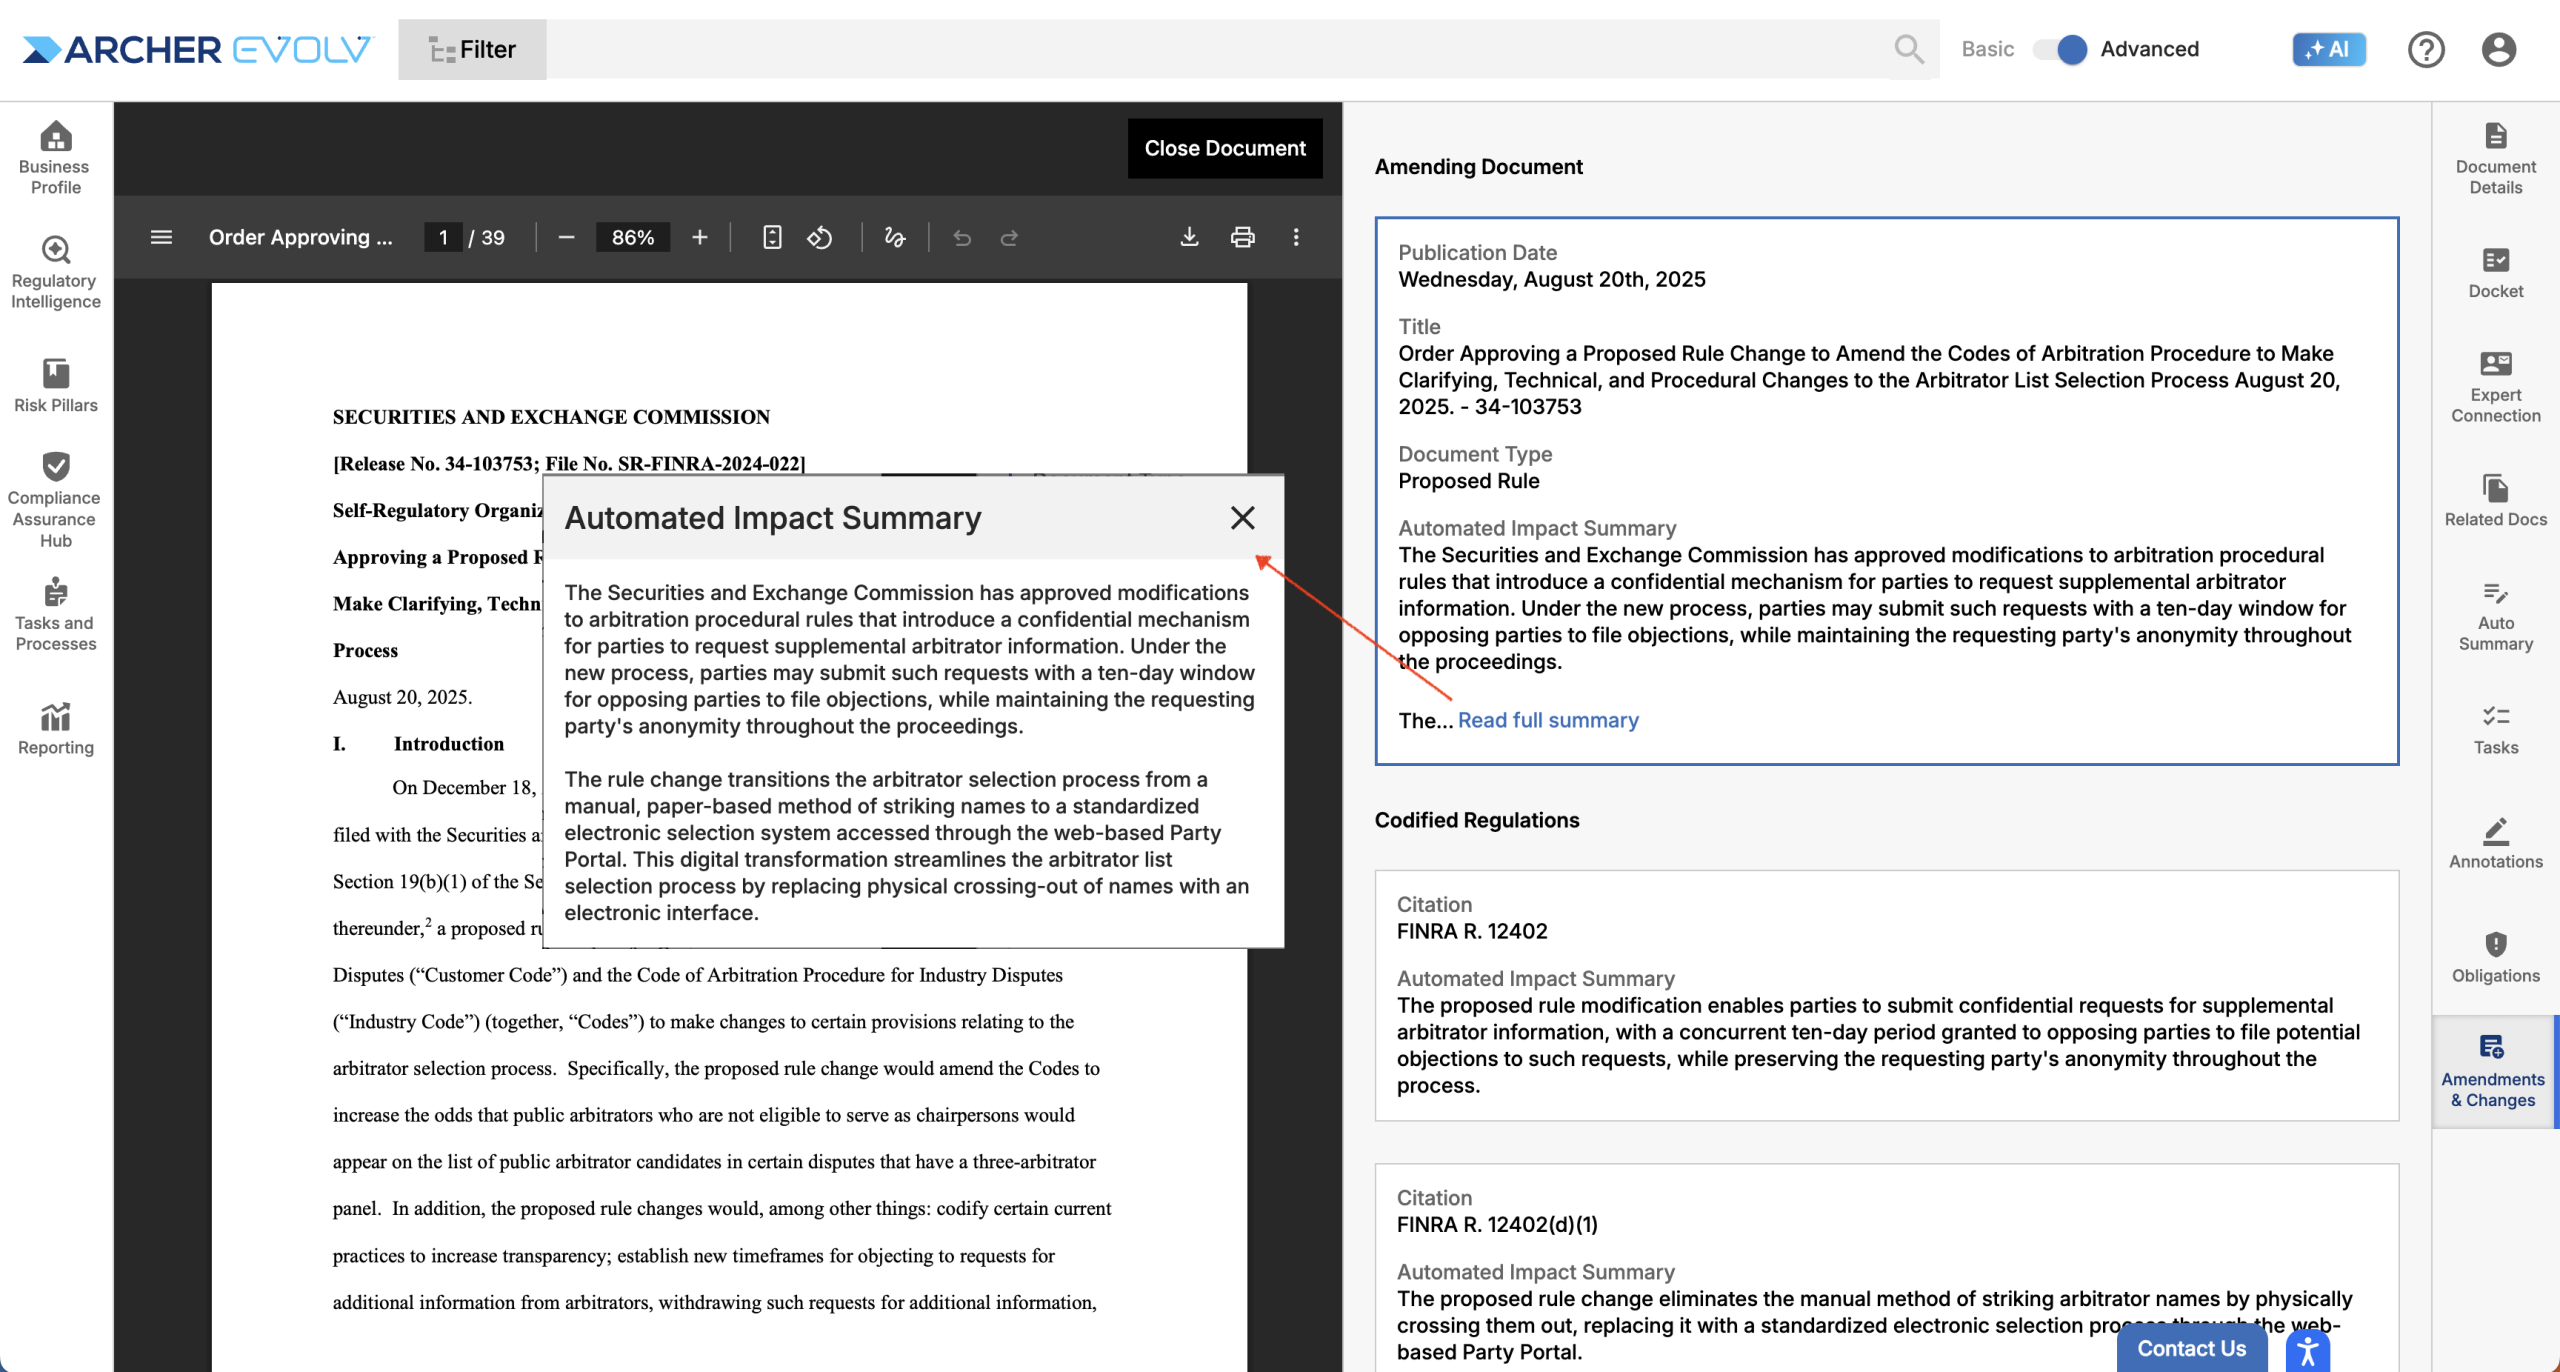The image size is (2560, 1372).
Task: Open the Regulatory Intelligence sidebar section
Action: (55, 272)
